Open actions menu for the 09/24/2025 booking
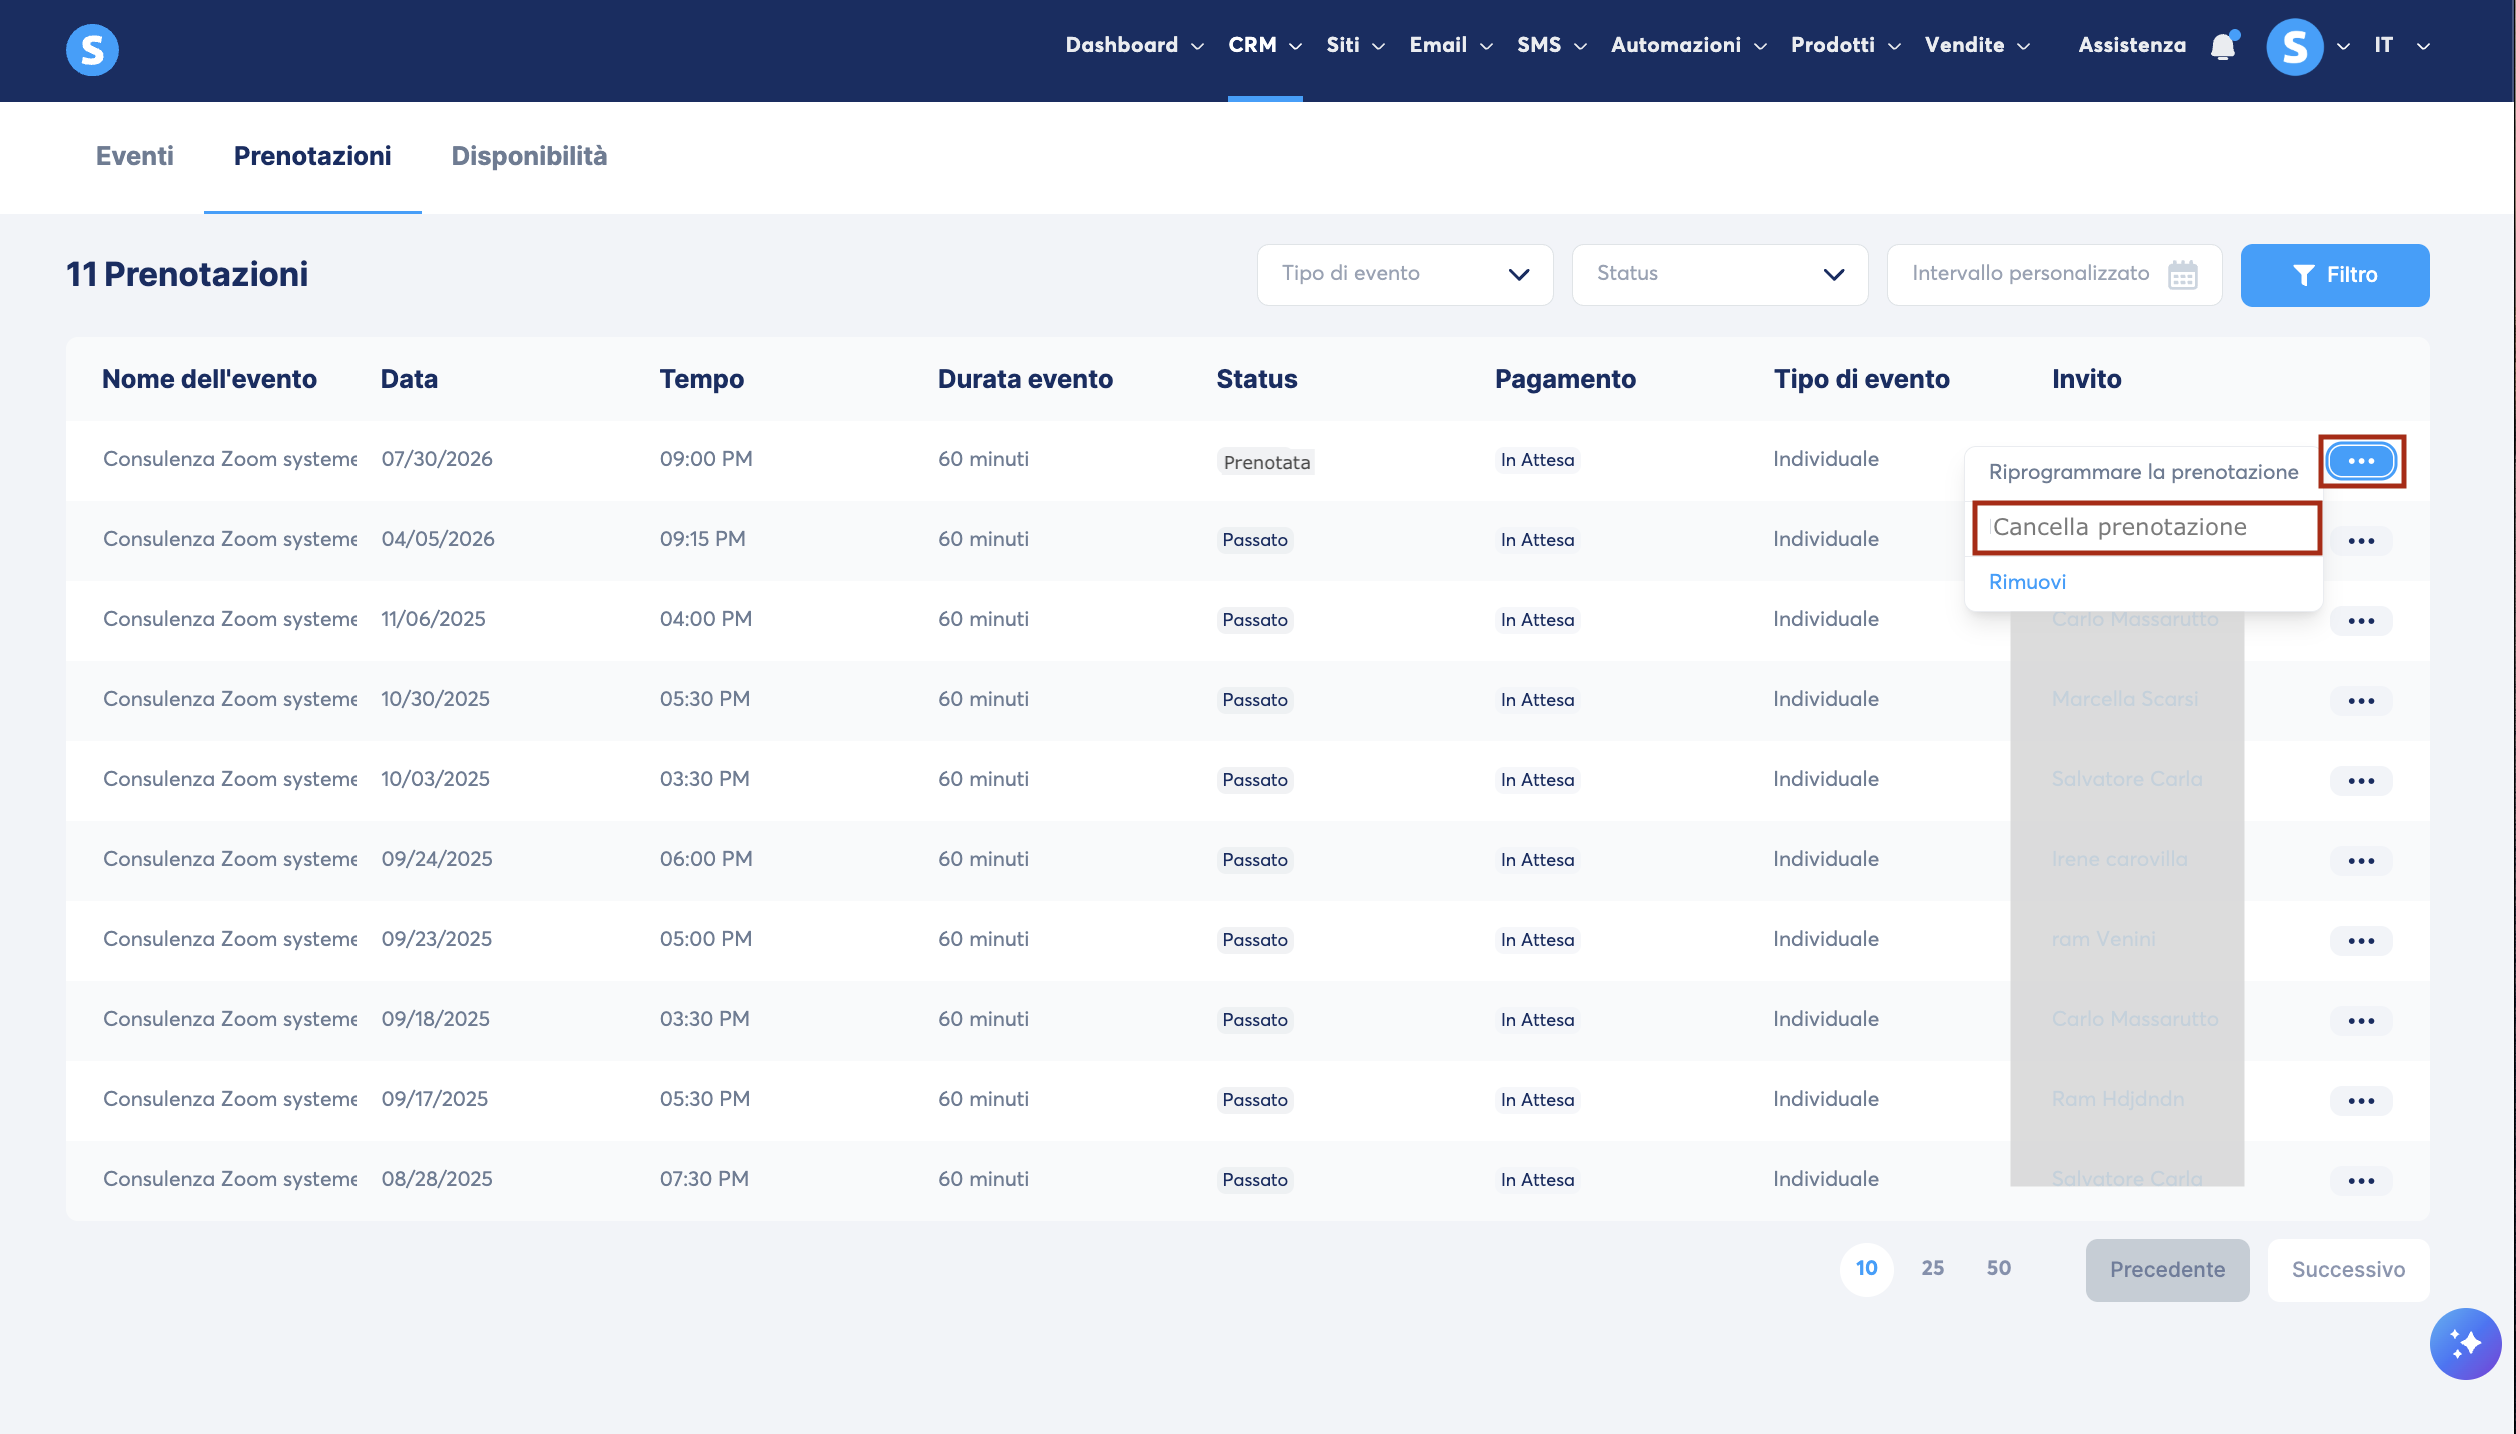This screenshot has width=2516, height=1434. coord(2361,861)
